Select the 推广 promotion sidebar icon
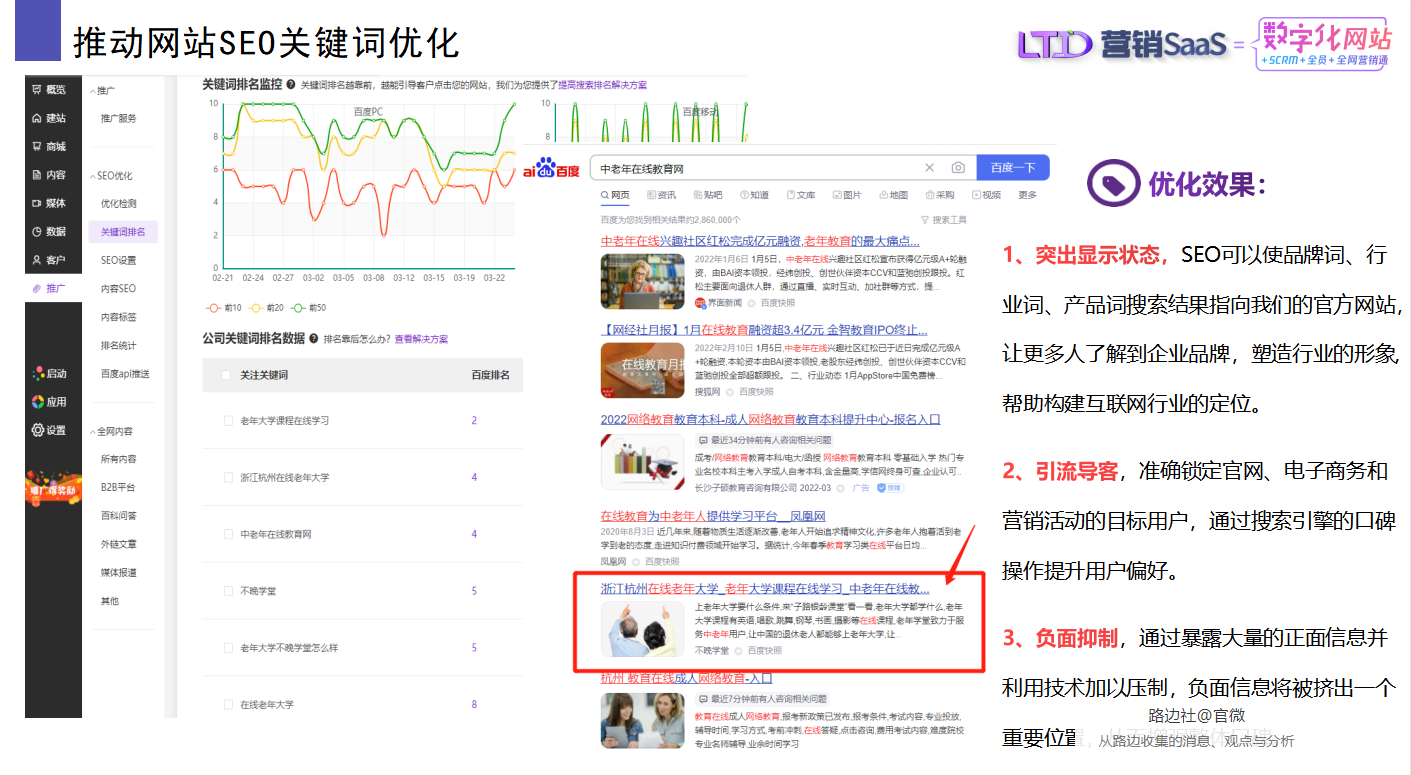This screenshot has height=775, width=1411. (37, 288)
